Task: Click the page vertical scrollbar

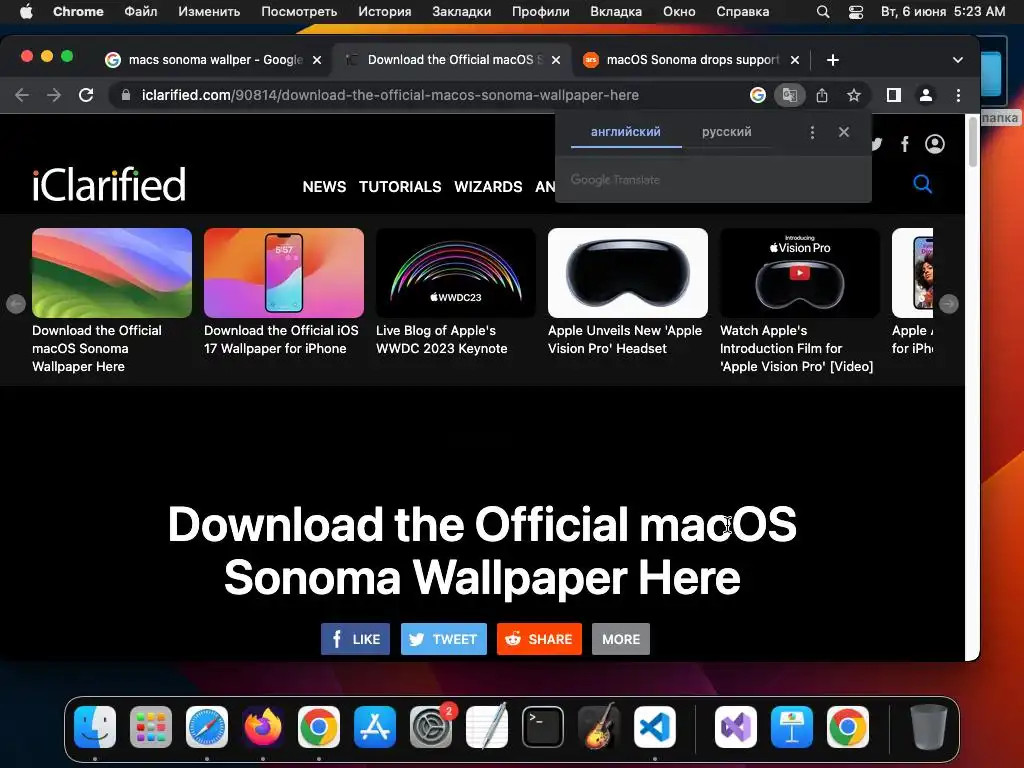Action: tap(972, 142)
